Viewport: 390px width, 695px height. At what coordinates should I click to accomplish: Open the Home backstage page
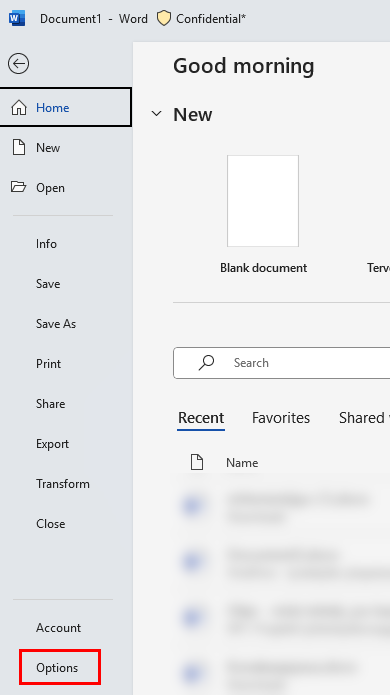(x=66, y=107)
